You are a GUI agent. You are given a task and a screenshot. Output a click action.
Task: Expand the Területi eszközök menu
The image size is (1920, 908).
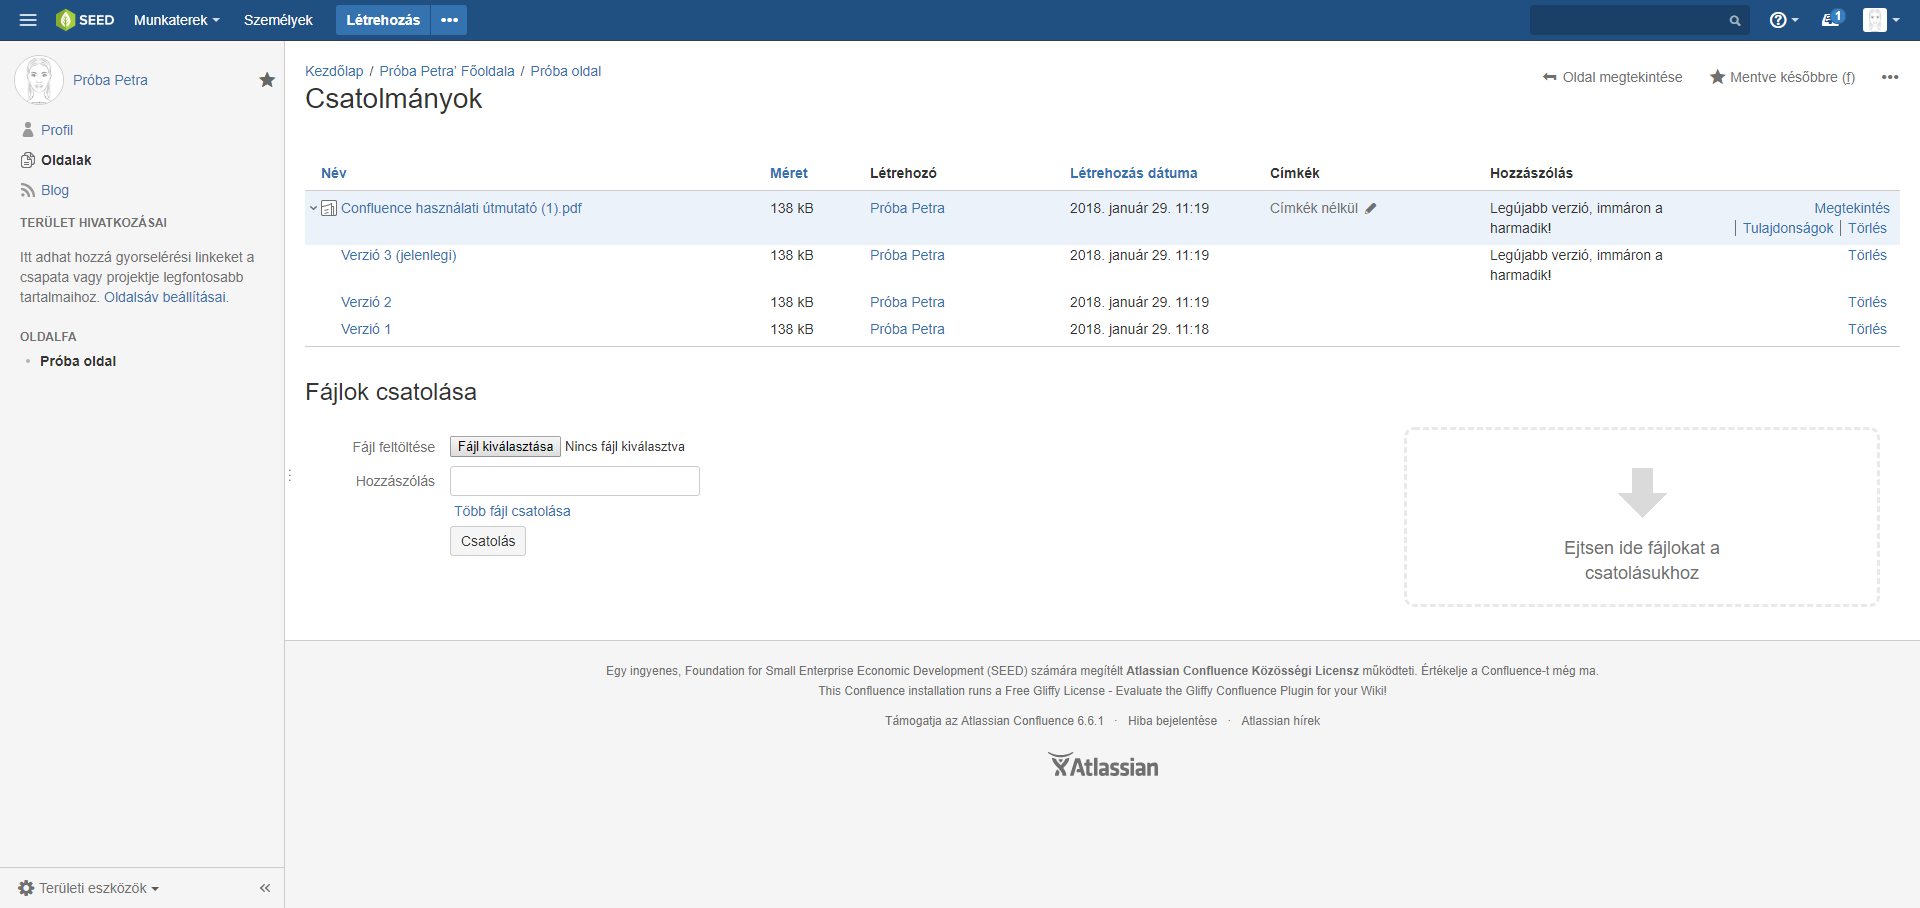(x=89, y=888)
